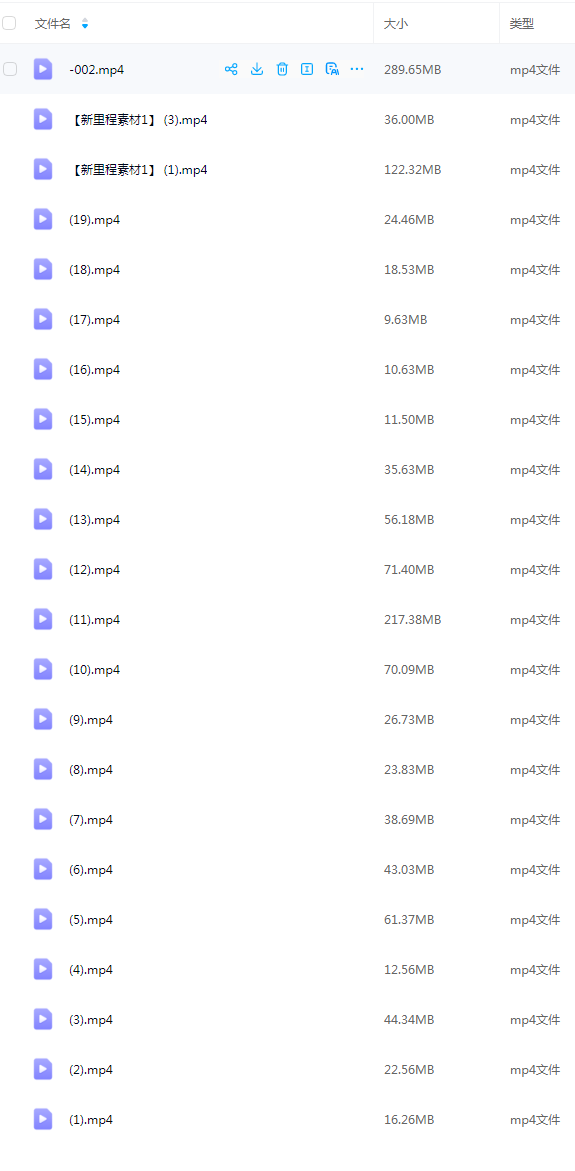Image resolution: width=575 pixels, height=1171 pixels.
Task: Download the -002.mp4 file
Action: 257,69
